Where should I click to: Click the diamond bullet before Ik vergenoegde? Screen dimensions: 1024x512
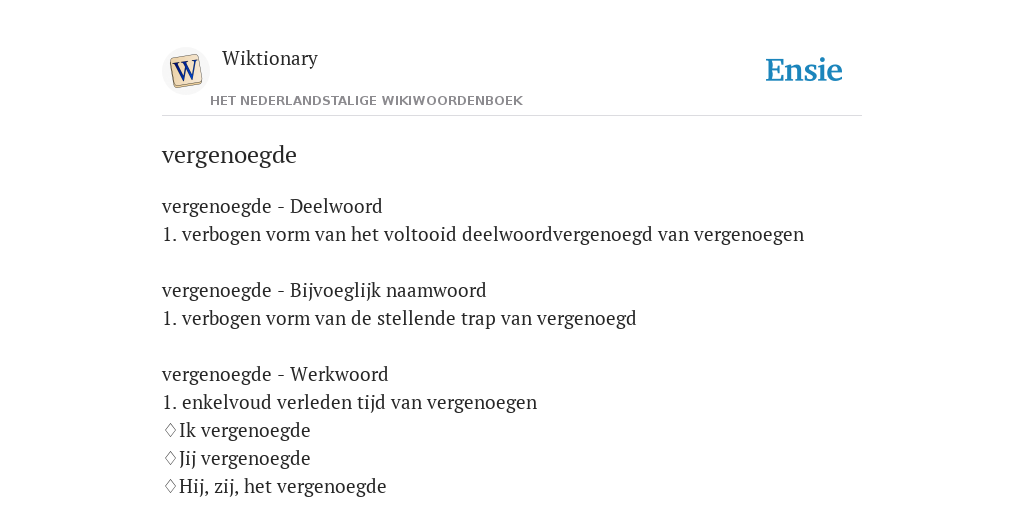click(x=170, y=430)
